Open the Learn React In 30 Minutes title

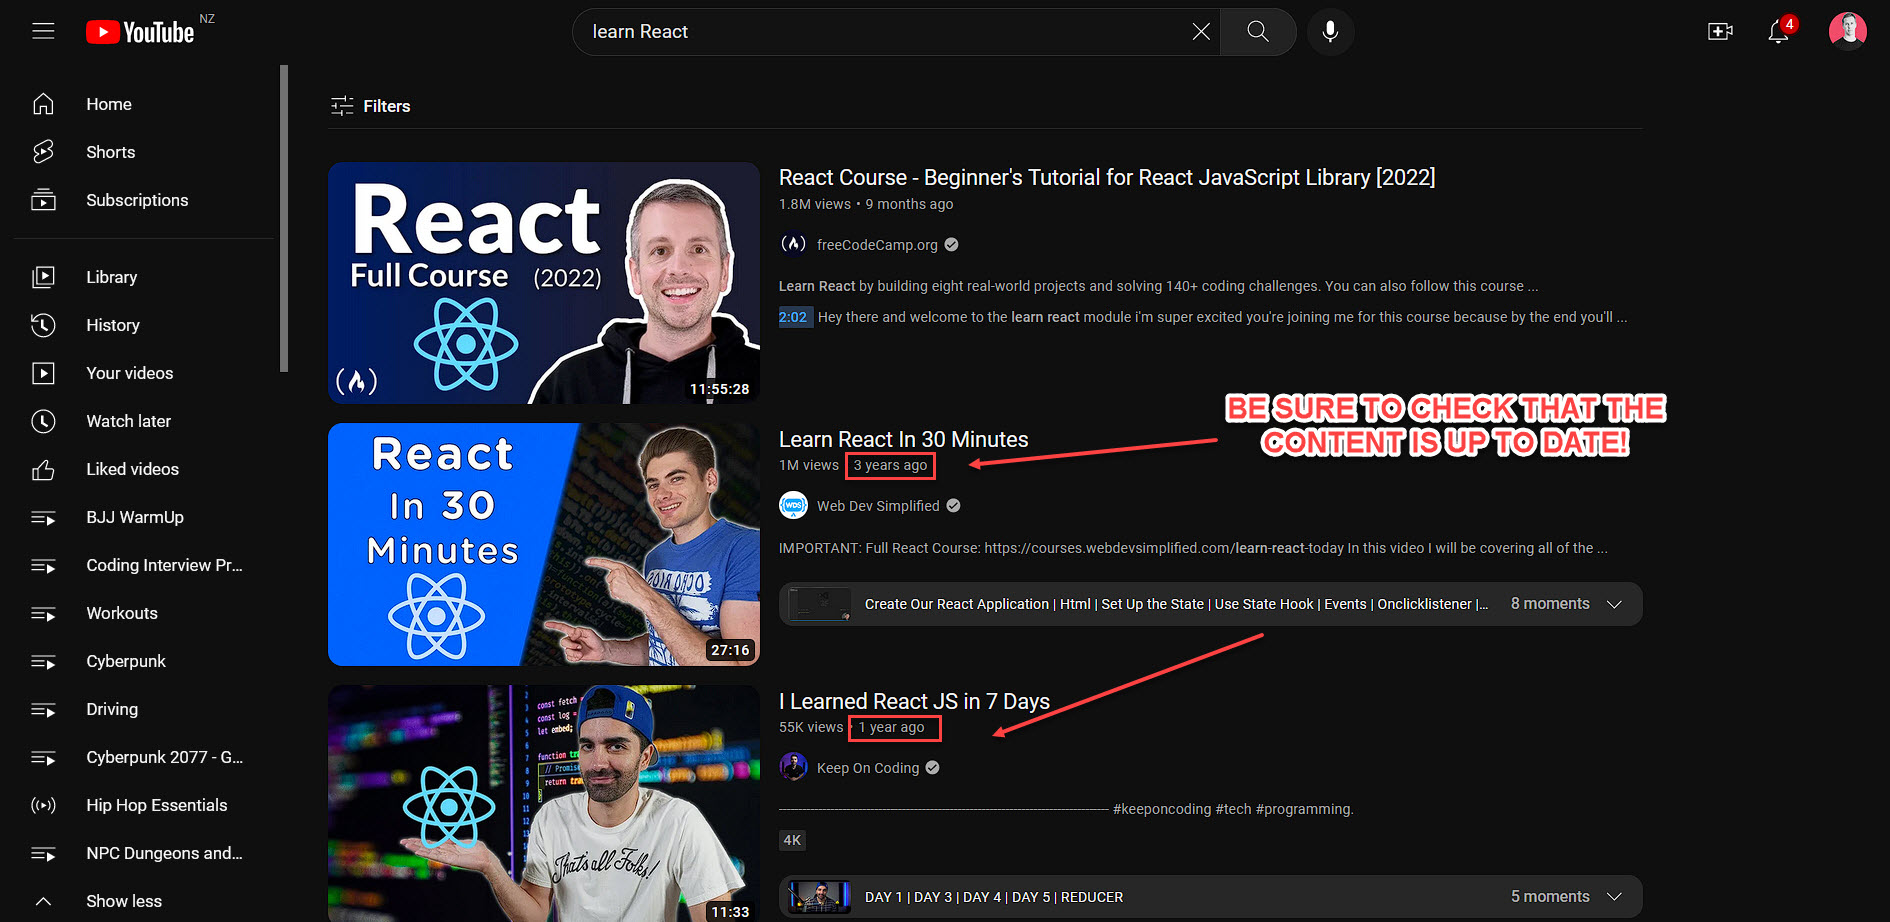click(x=903, y=439)
